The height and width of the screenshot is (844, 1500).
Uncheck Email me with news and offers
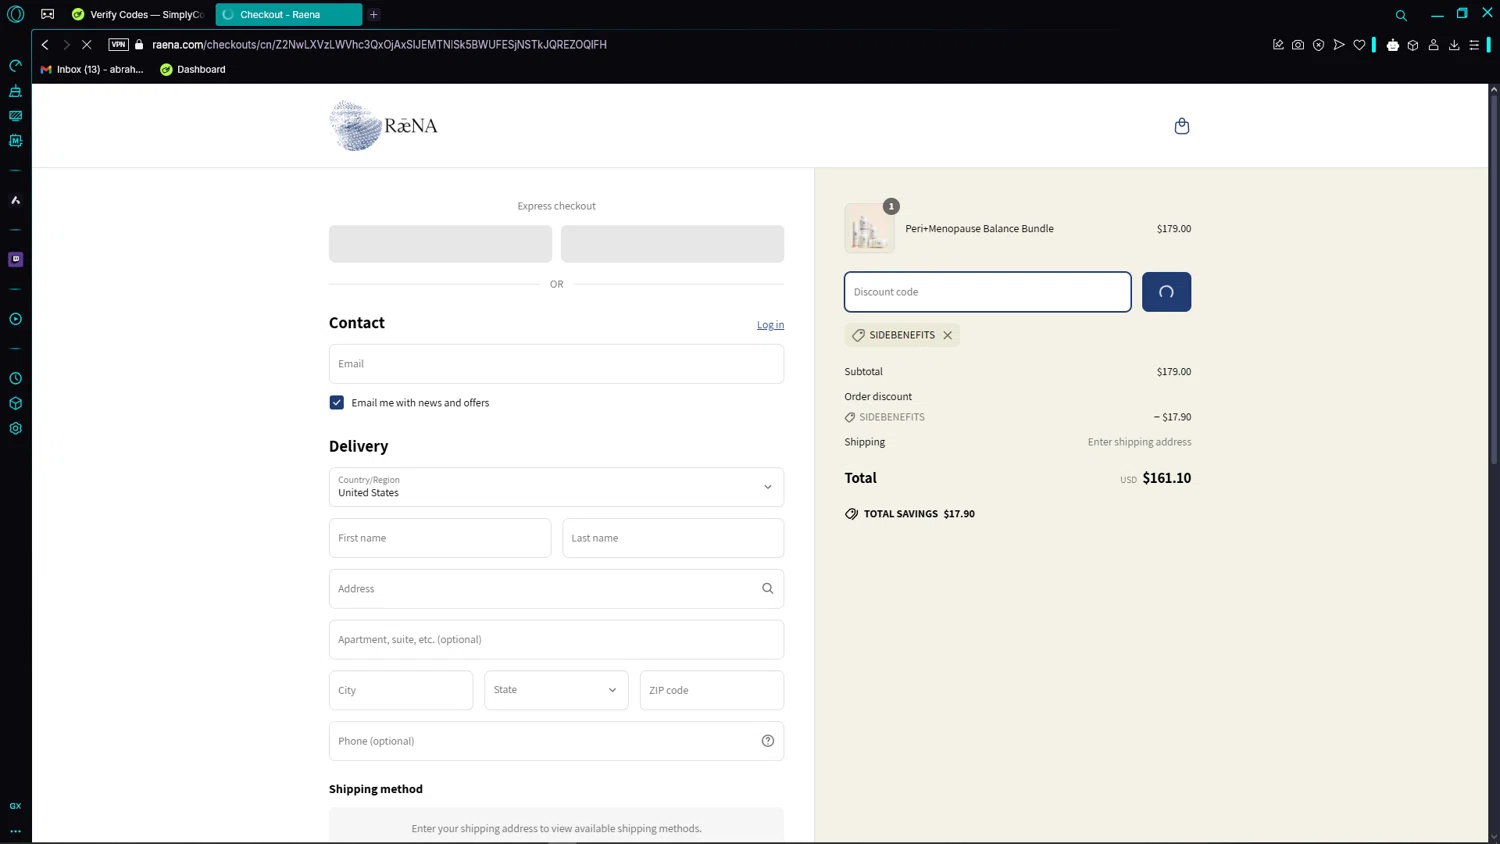(x=337, y=403)
